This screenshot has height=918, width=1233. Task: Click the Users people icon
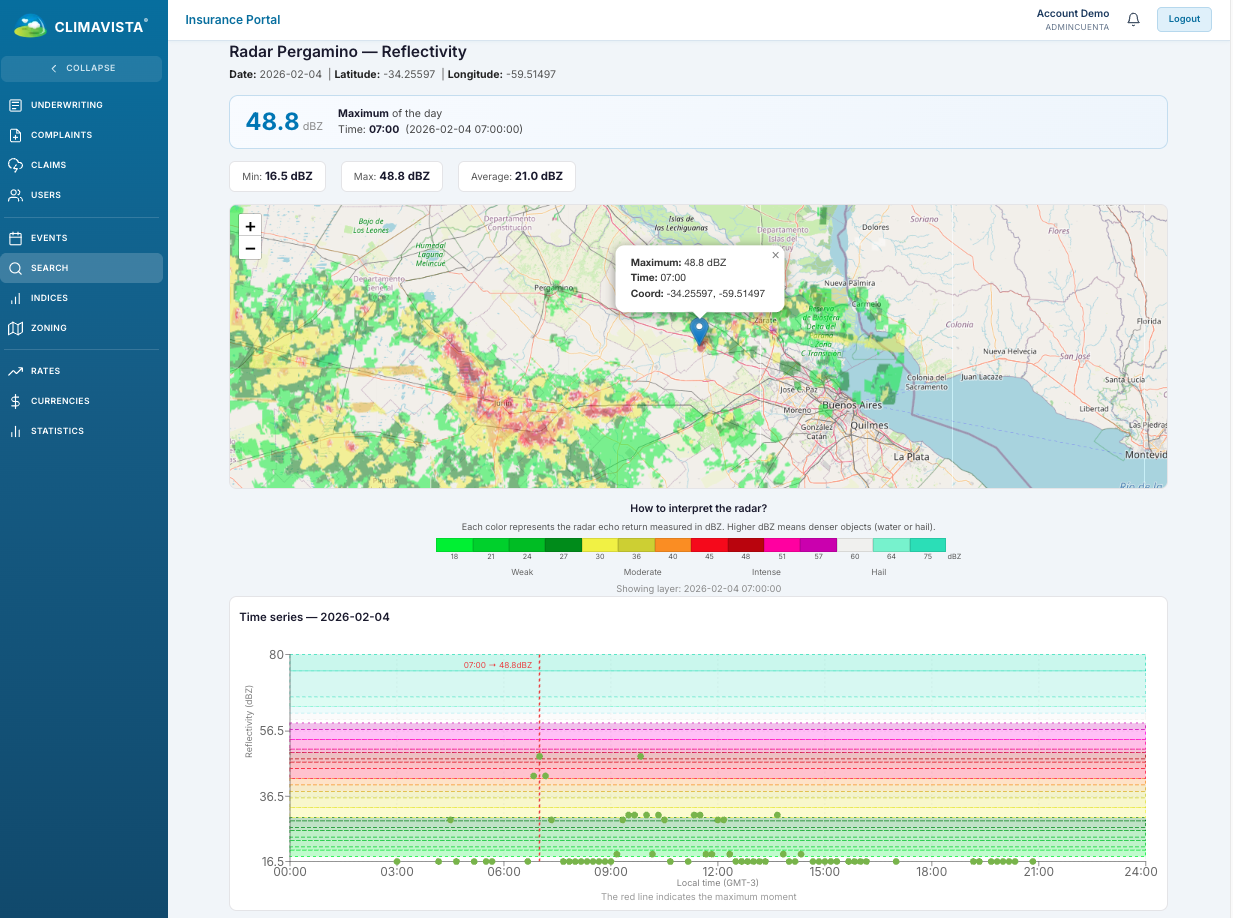coord(15,195)
